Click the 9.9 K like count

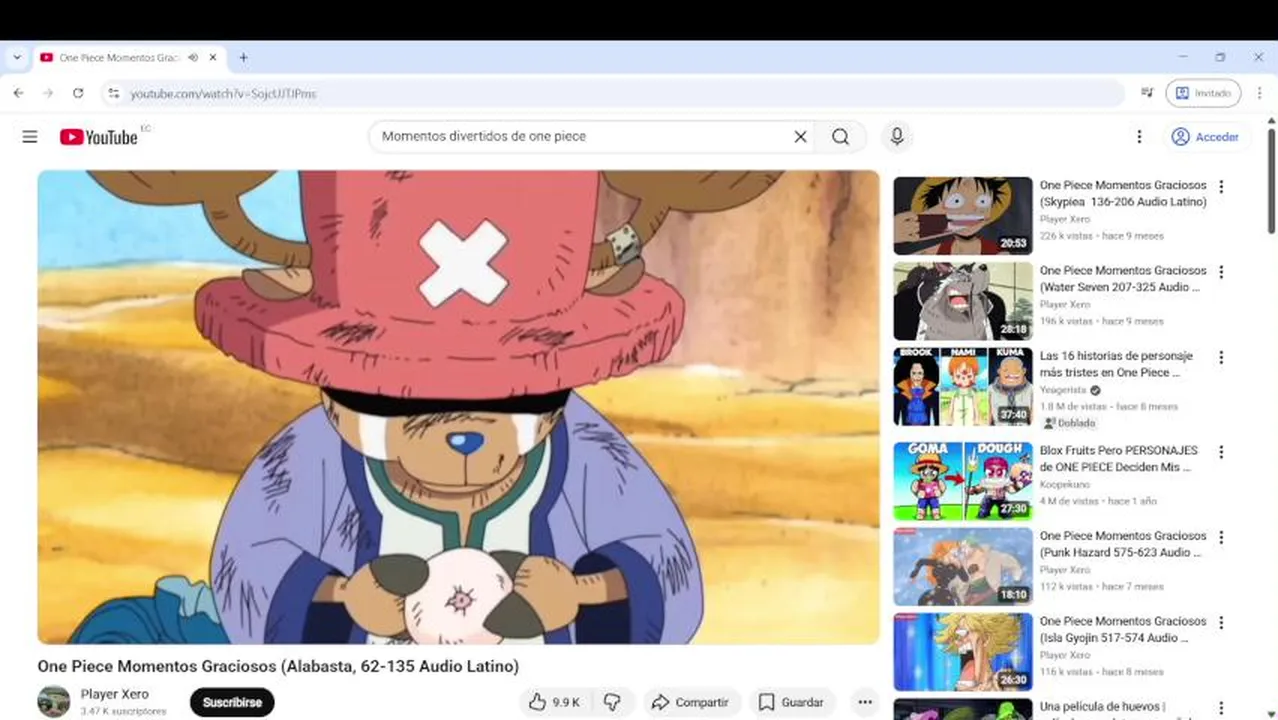566,702
